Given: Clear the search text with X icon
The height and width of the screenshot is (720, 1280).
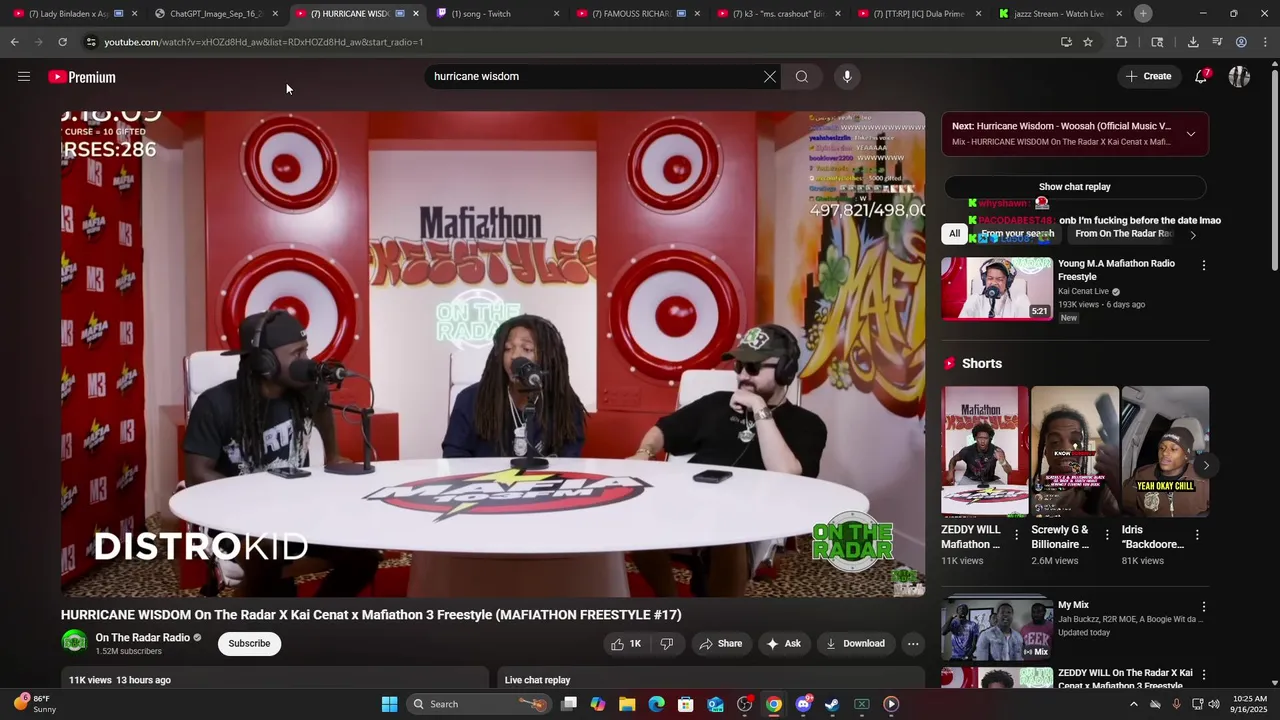Looking at the screenshot, I should coord(770,76).
